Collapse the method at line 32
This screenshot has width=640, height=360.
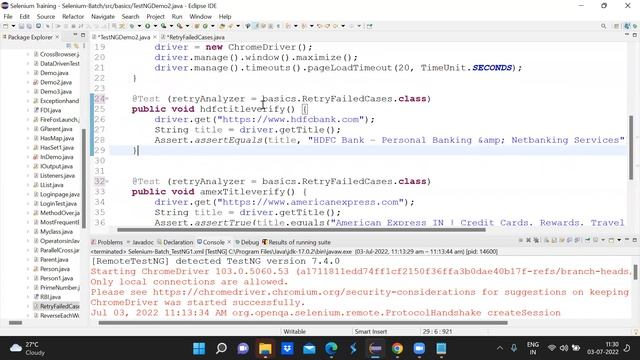click(107, 181)
